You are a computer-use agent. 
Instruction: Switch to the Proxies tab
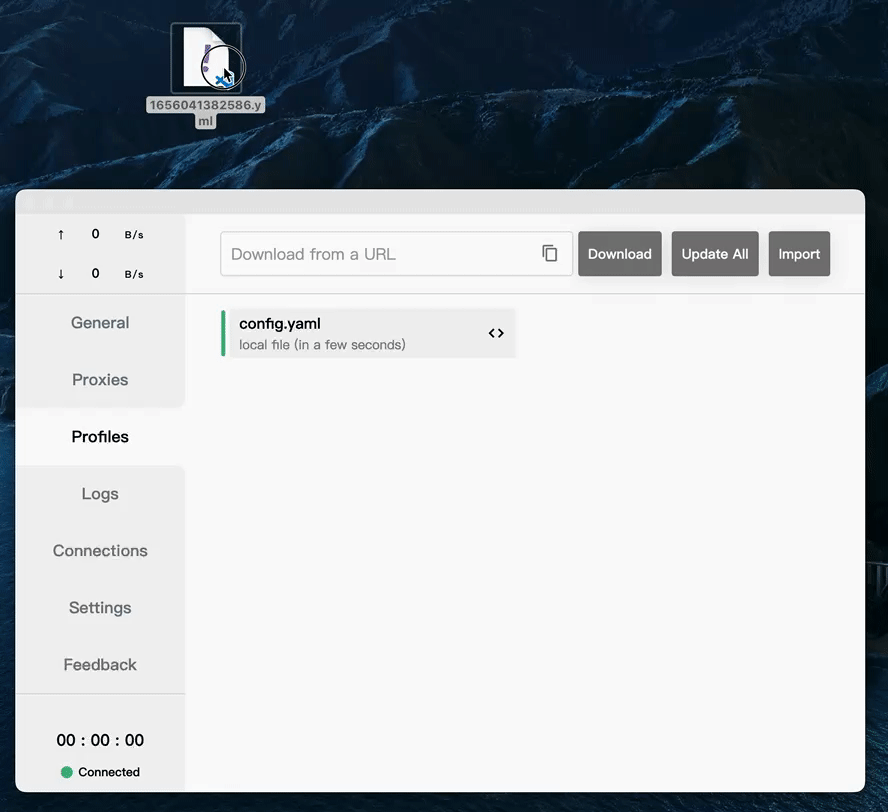point(100,380)
